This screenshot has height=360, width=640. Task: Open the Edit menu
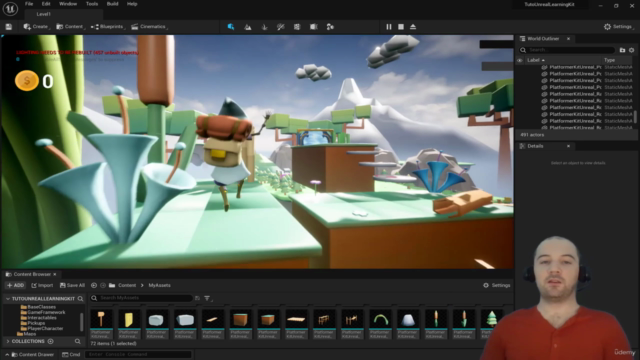[46, 4]
